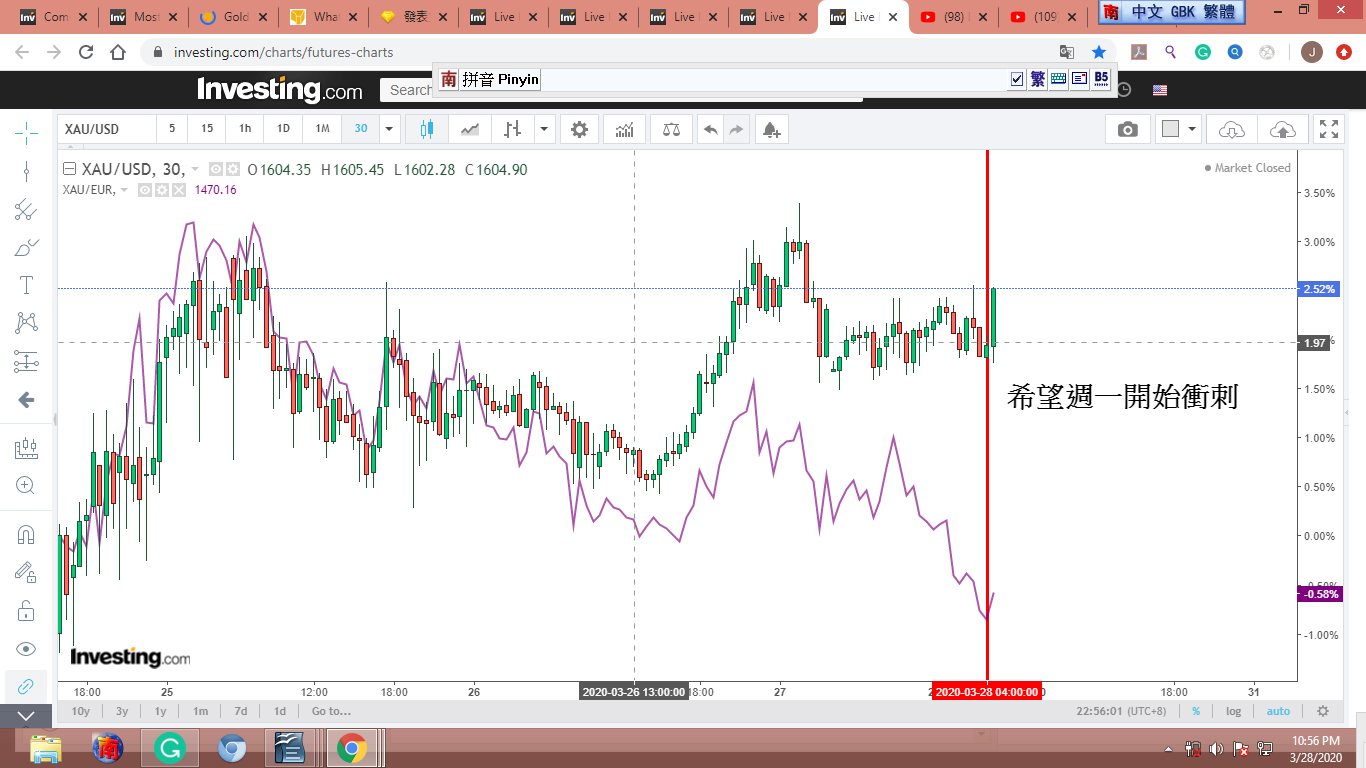
Task: Open the pitchfork tool in left sidebar
Action: point(26,209)
